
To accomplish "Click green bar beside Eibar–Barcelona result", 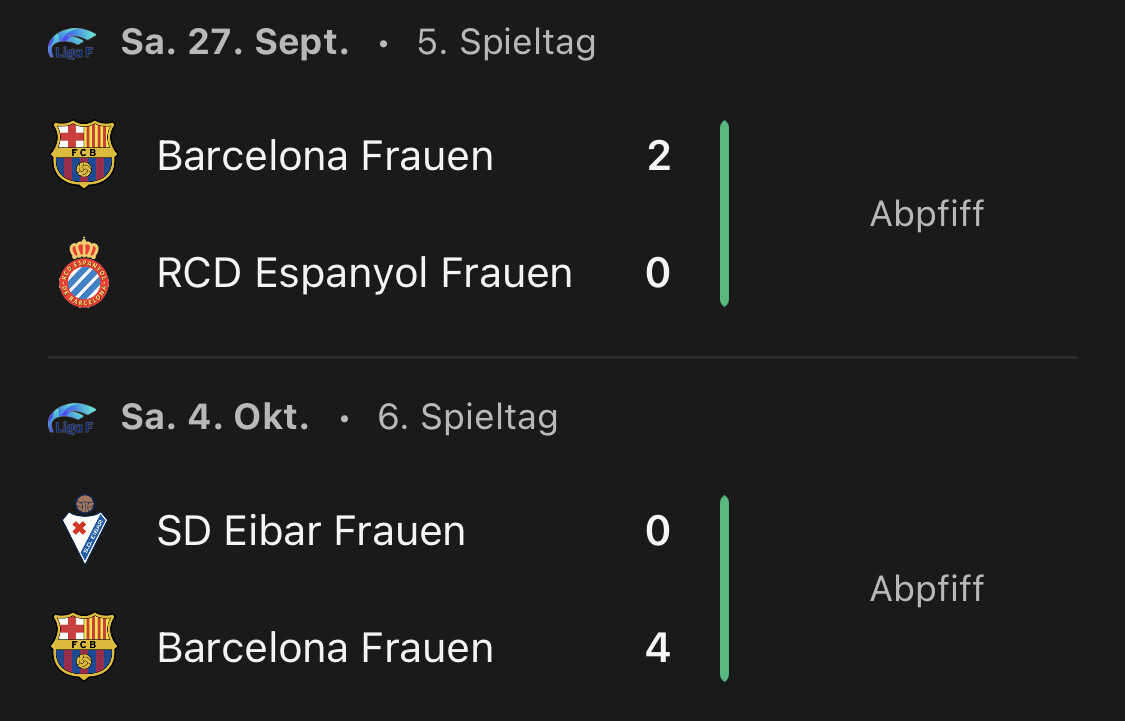I will point(724,588).
